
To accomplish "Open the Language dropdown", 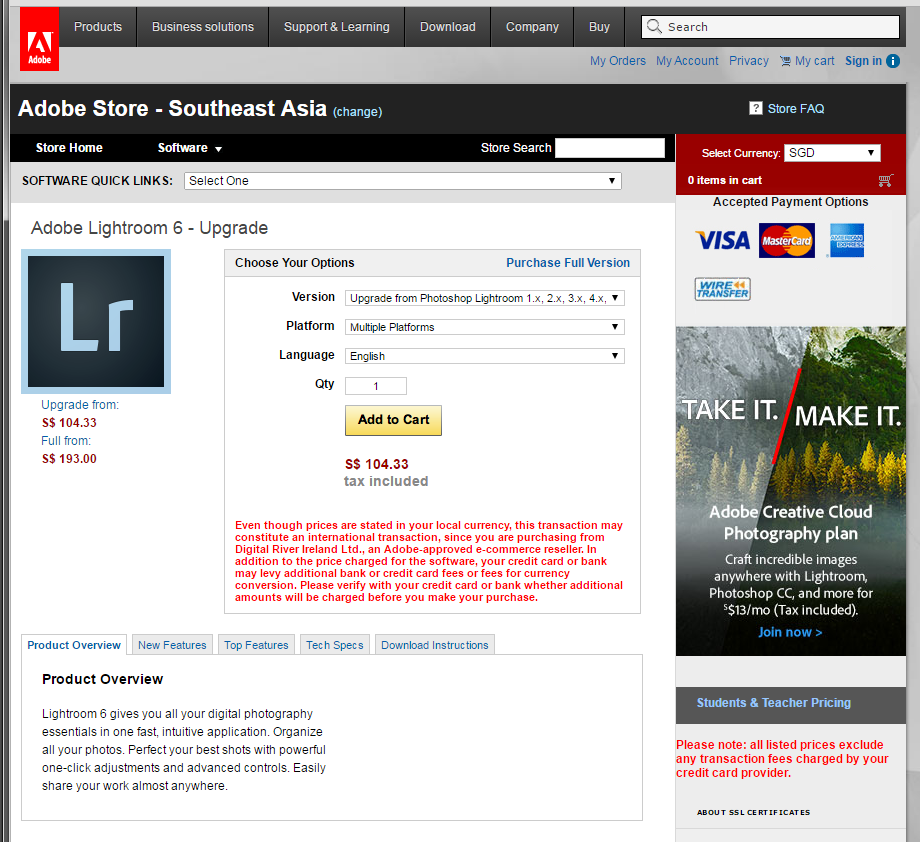I will coord(485,356).
